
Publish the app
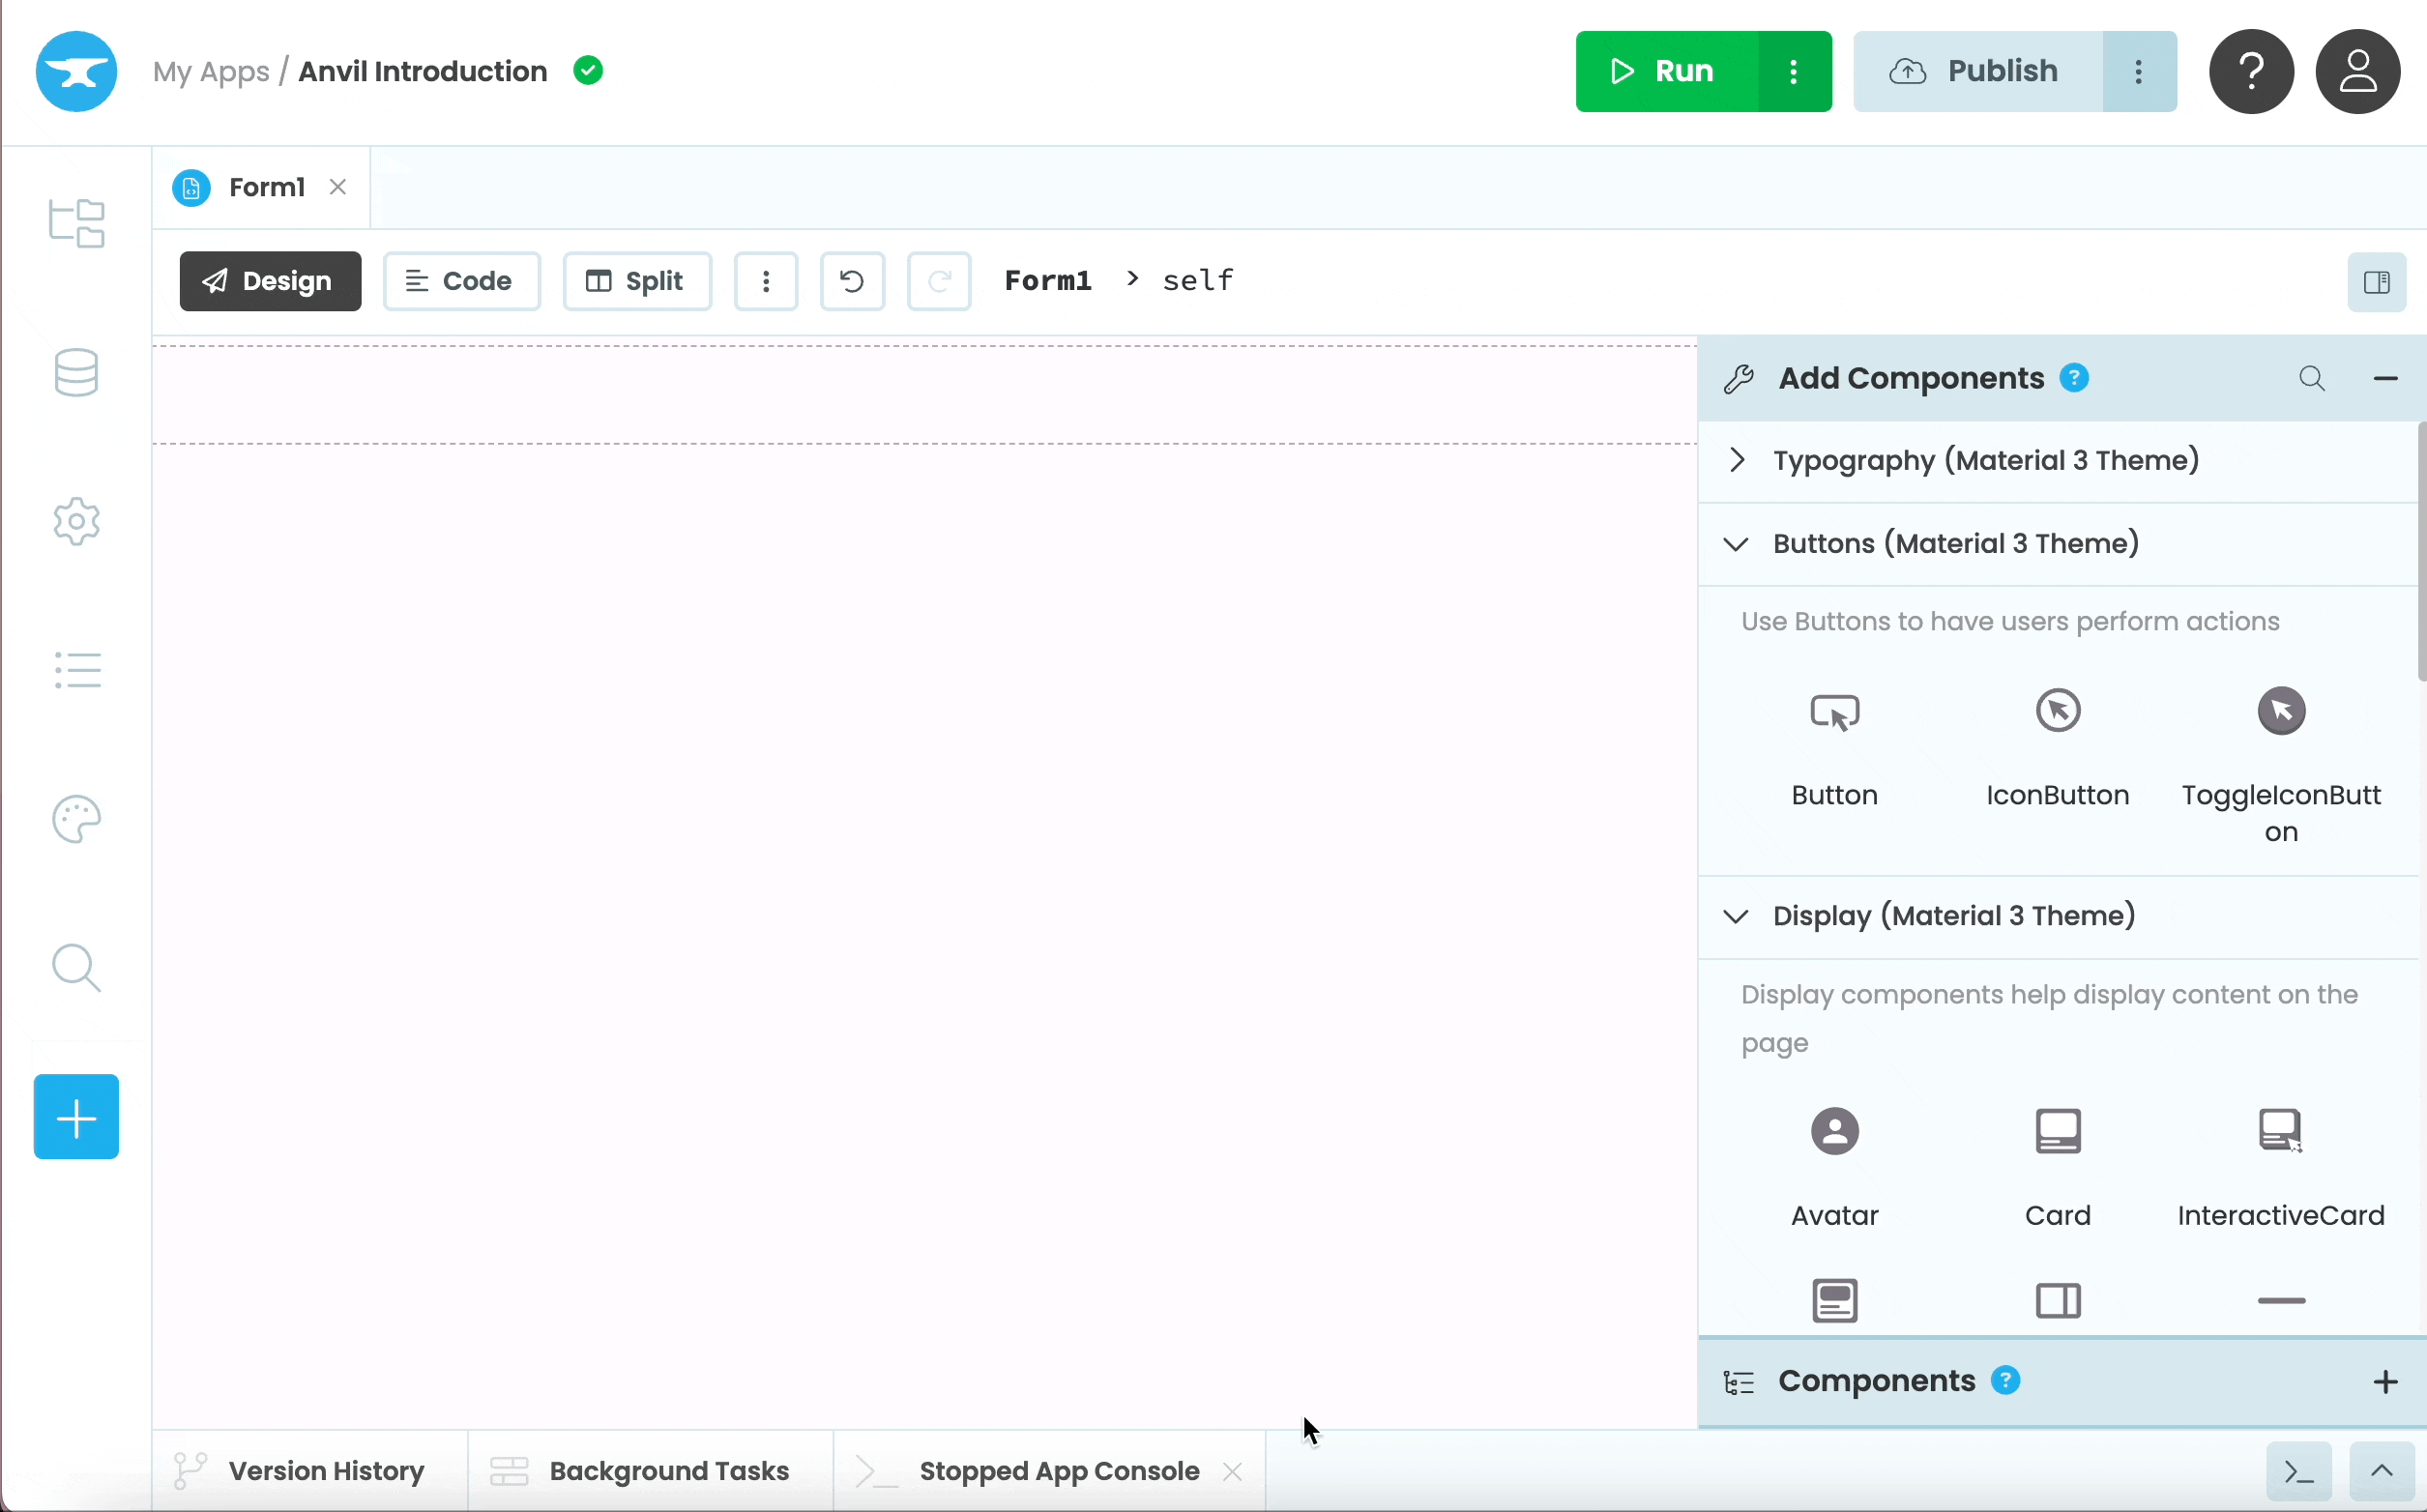1978,71
